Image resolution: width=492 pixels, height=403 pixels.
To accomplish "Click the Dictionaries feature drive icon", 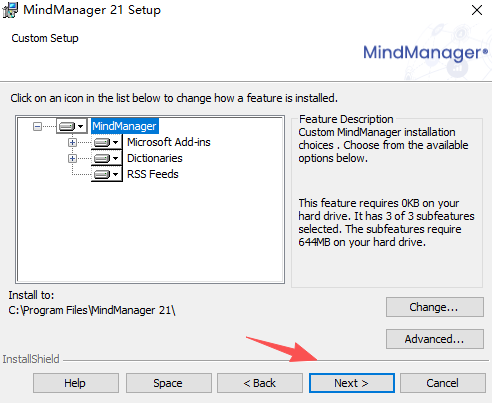I will [x=102, y=158].
